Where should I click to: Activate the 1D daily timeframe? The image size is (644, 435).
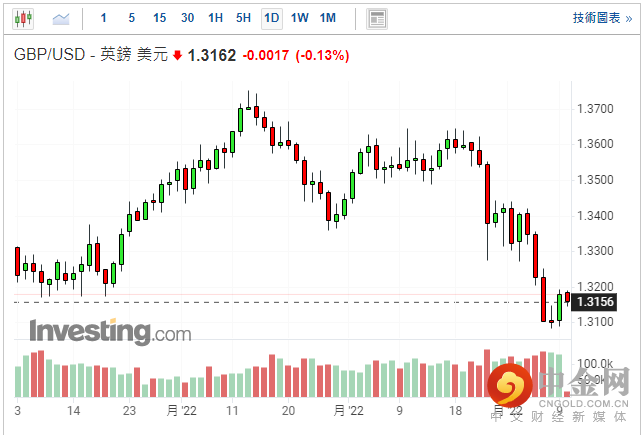click(271, 18)
